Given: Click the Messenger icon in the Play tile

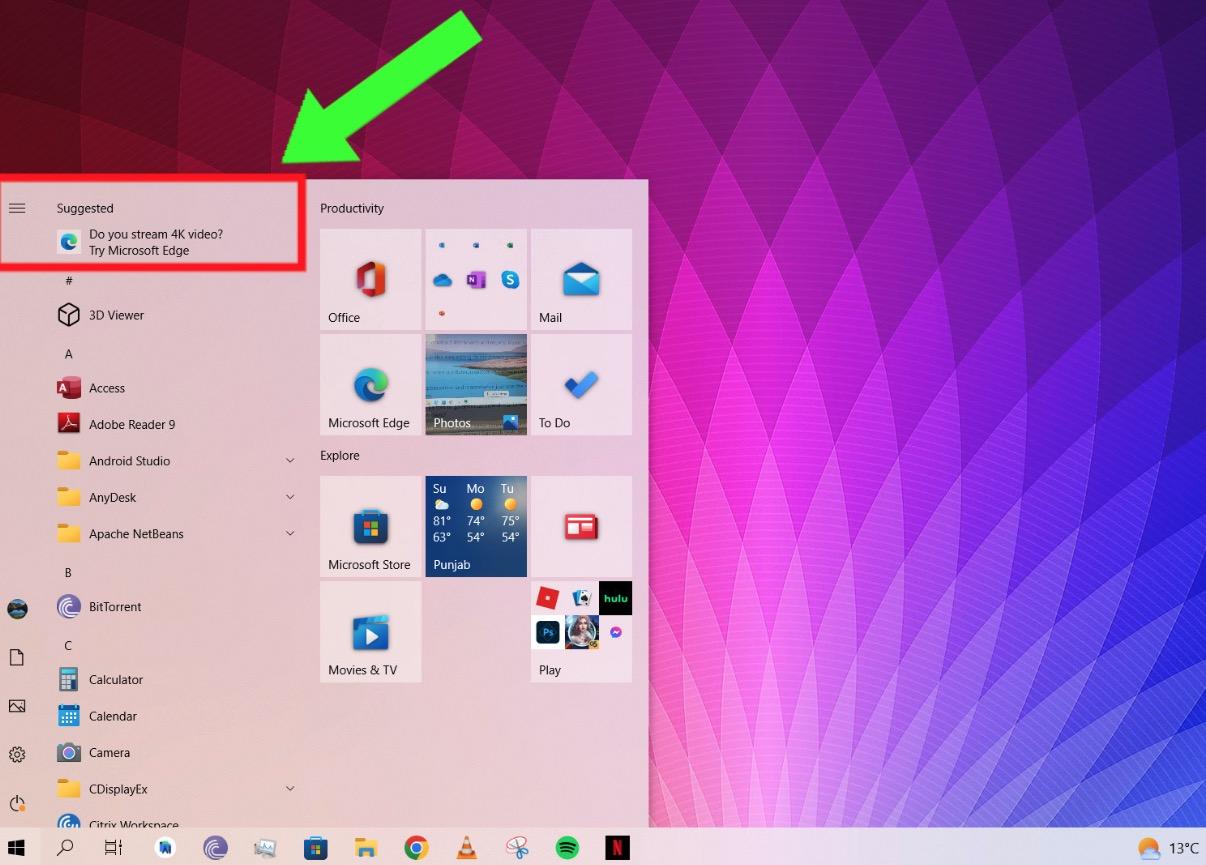Looking at the screenshot, I should (616, 632).
